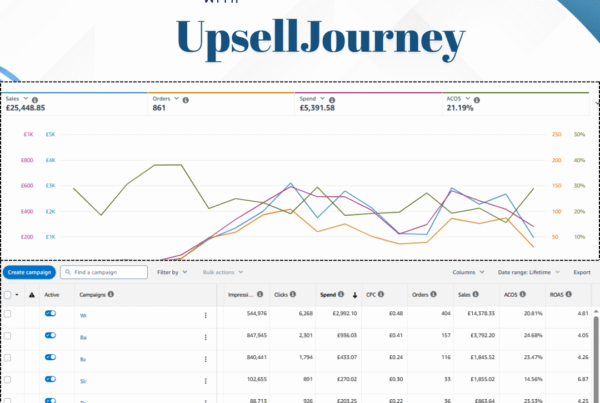
Task: Disable the Active switch in the second campaign row
Action: [51, 335]
